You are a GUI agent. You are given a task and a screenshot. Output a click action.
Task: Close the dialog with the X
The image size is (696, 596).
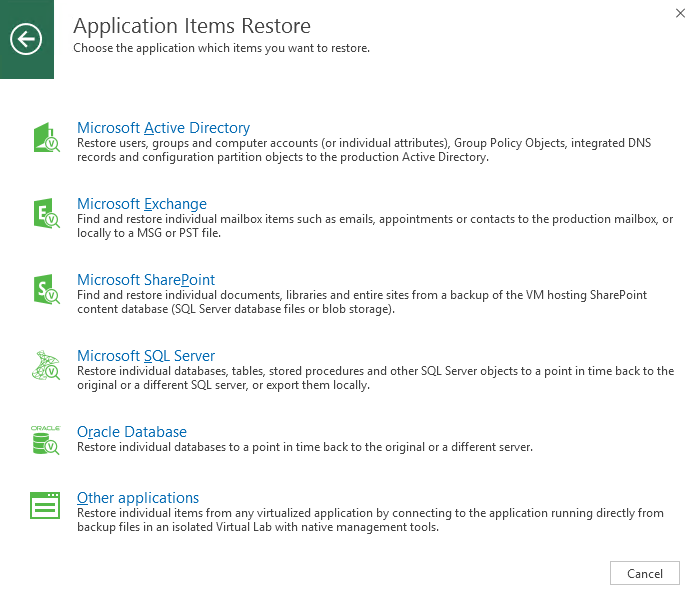click(x=680, y=13)
